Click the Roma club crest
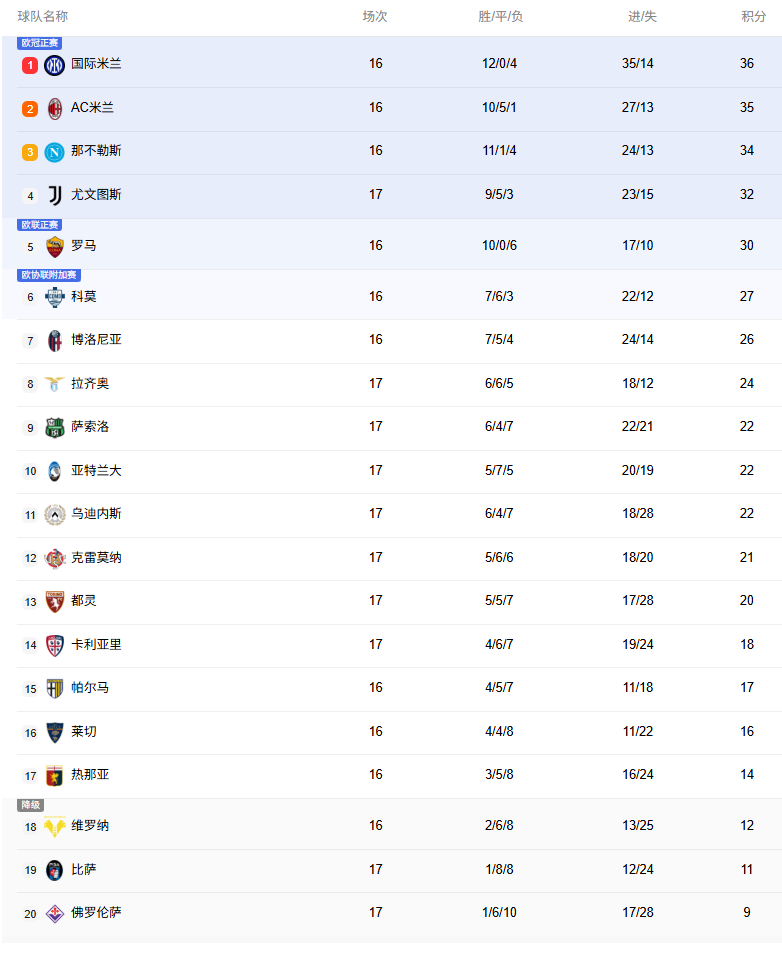The image size is (782, 953). pos(55,247)
